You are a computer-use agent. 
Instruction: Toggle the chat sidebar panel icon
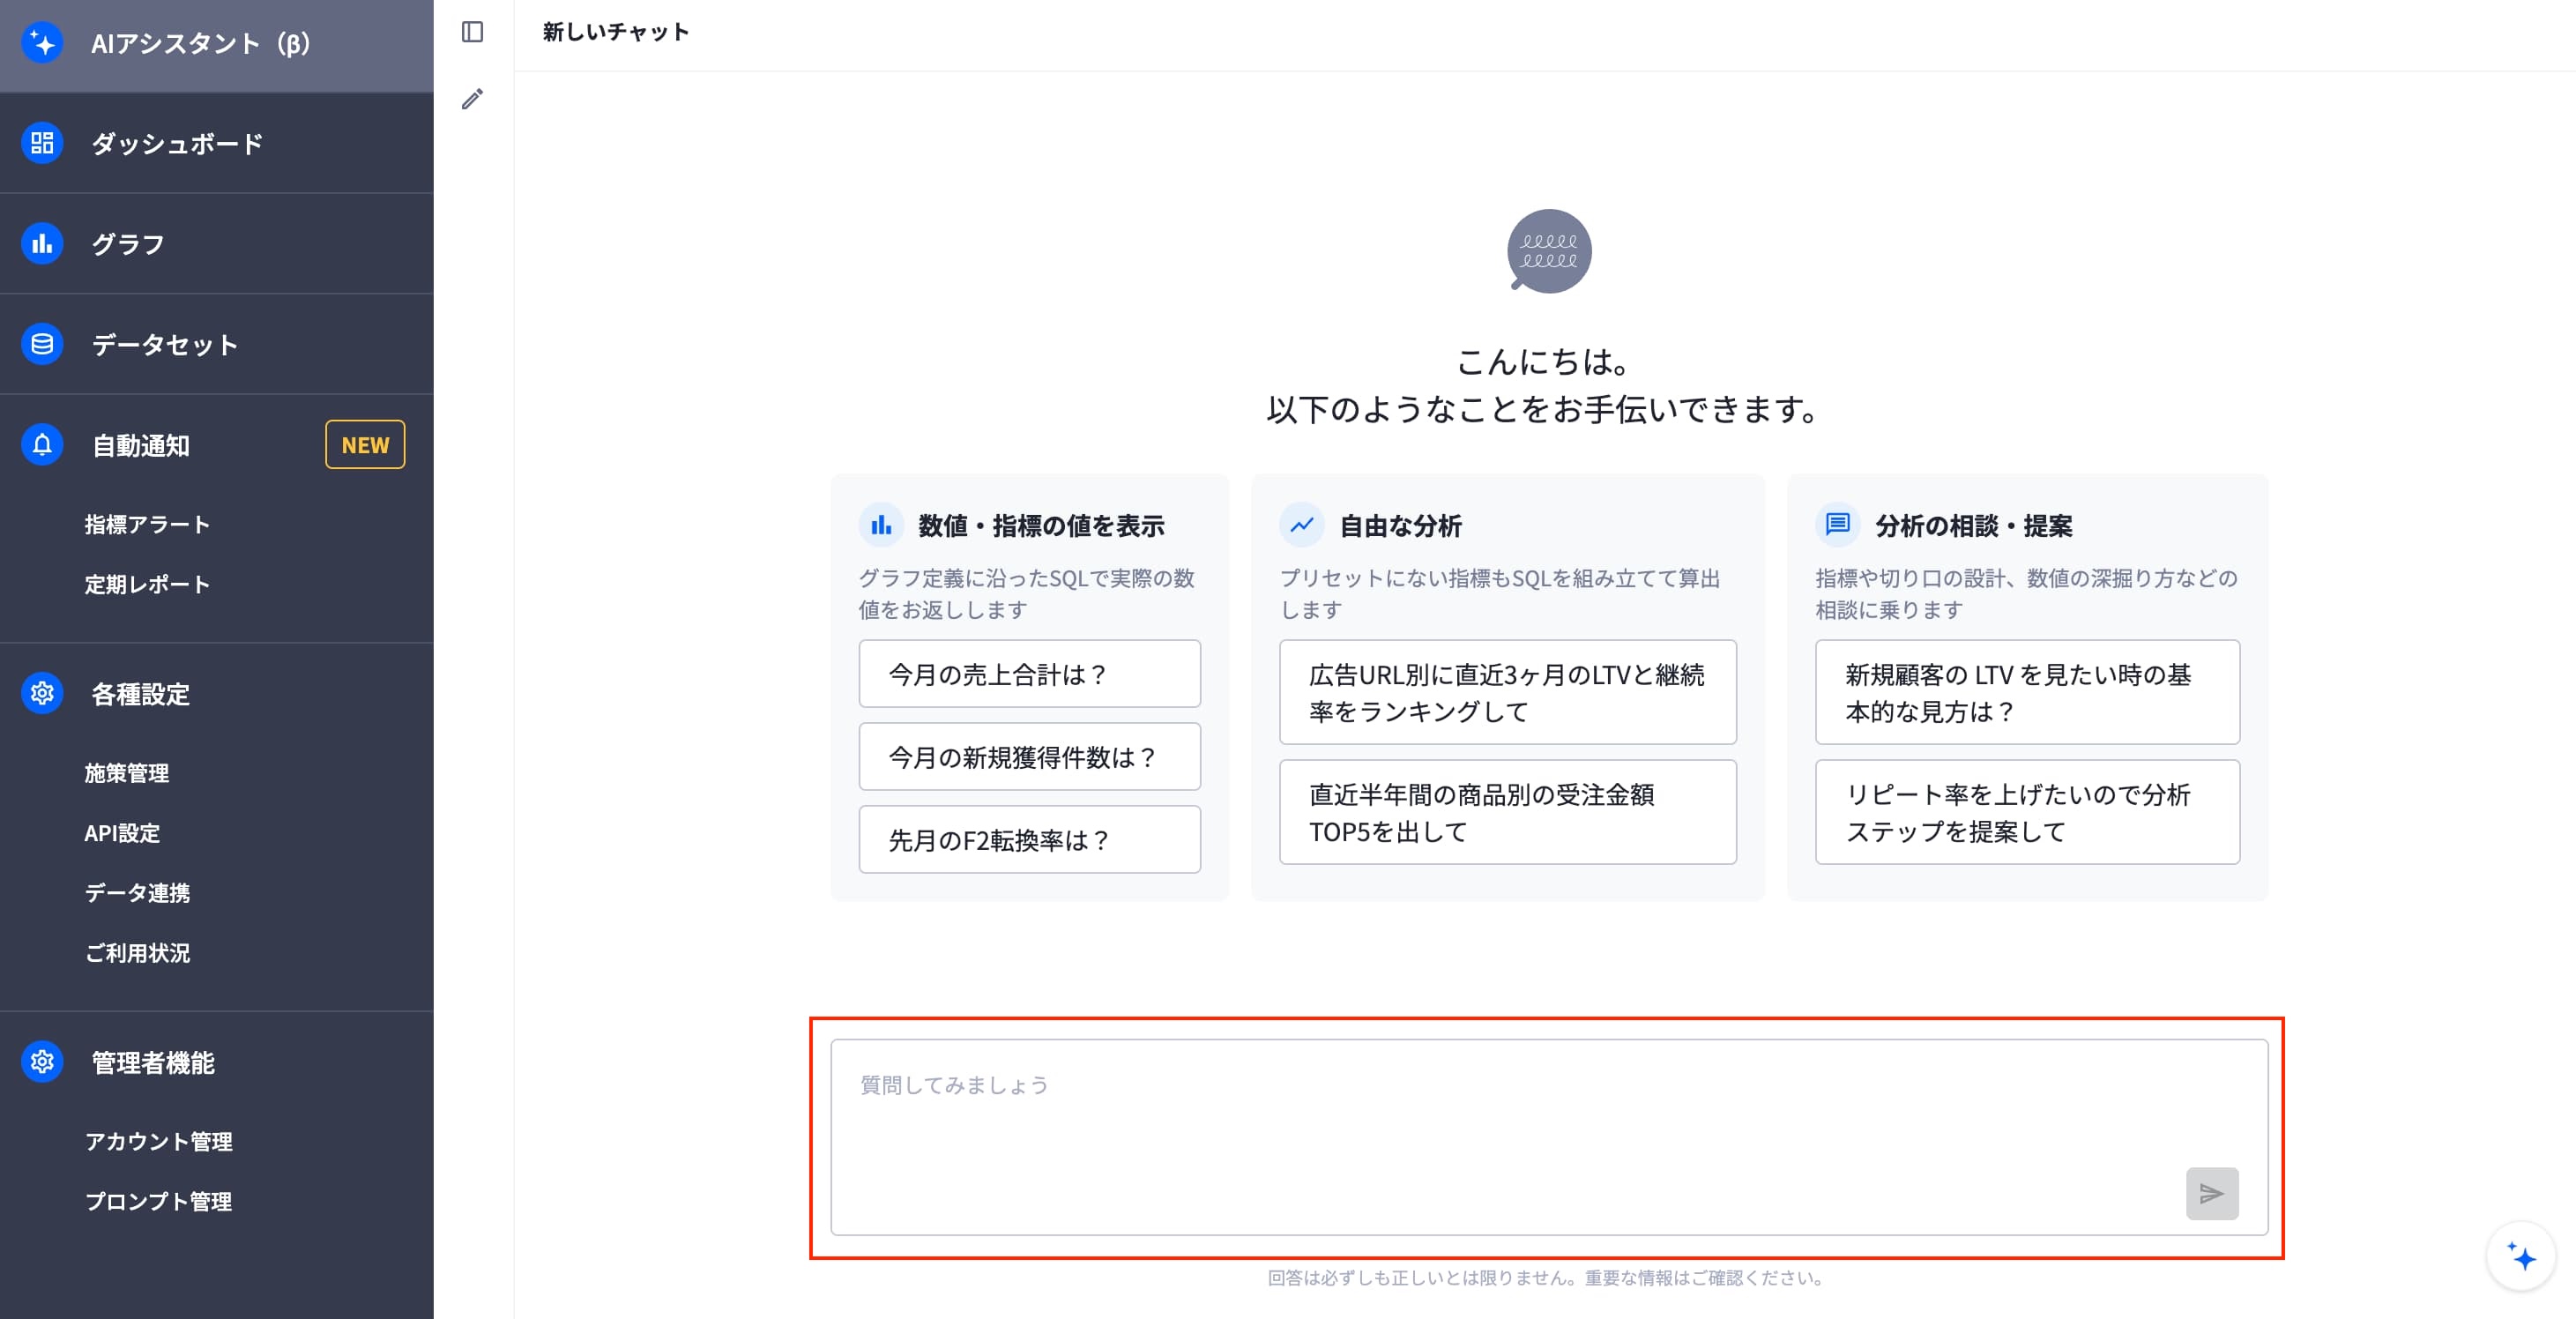pyautogui.click(x=472, y=32)
